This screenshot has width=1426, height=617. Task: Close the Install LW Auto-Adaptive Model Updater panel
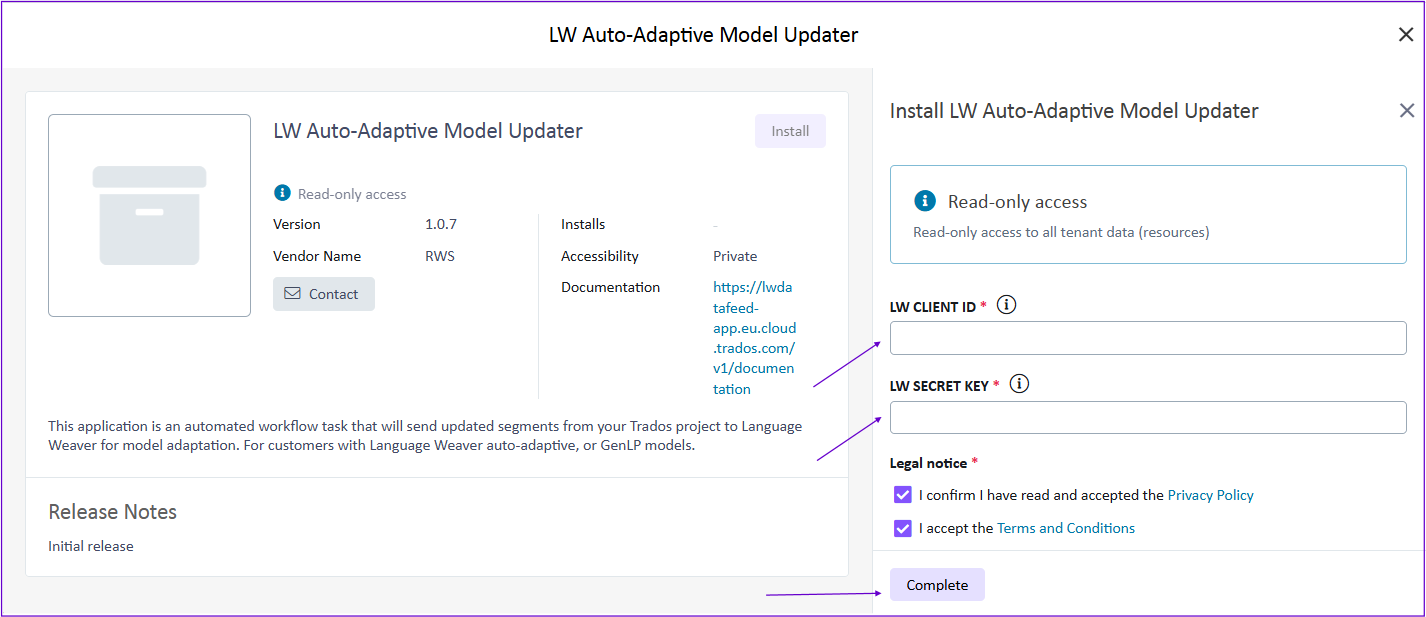coord(1406,111)
